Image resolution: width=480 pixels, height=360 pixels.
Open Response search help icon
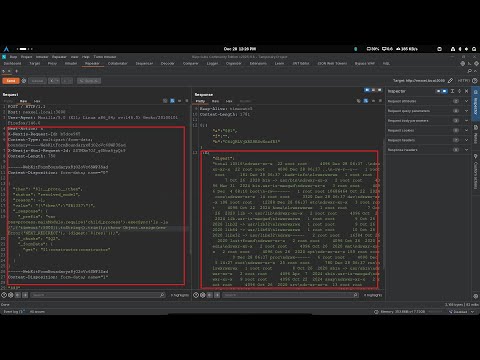196,295
